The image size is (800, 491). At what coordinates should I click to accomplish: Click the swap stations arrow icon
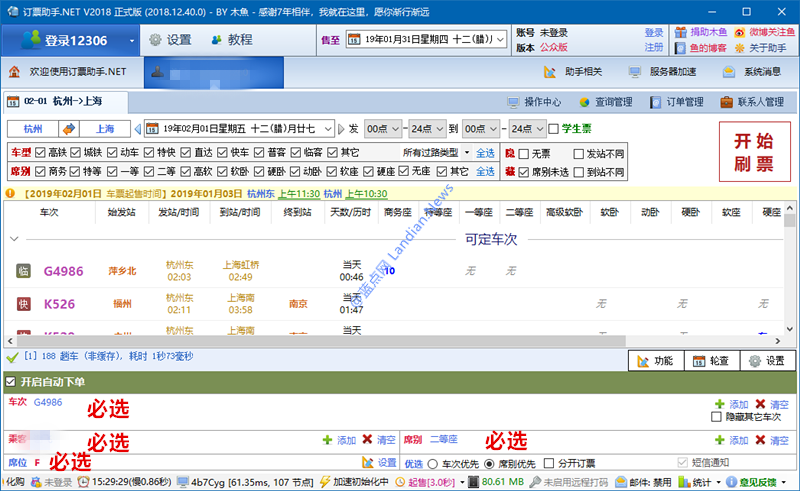(69, 129)
